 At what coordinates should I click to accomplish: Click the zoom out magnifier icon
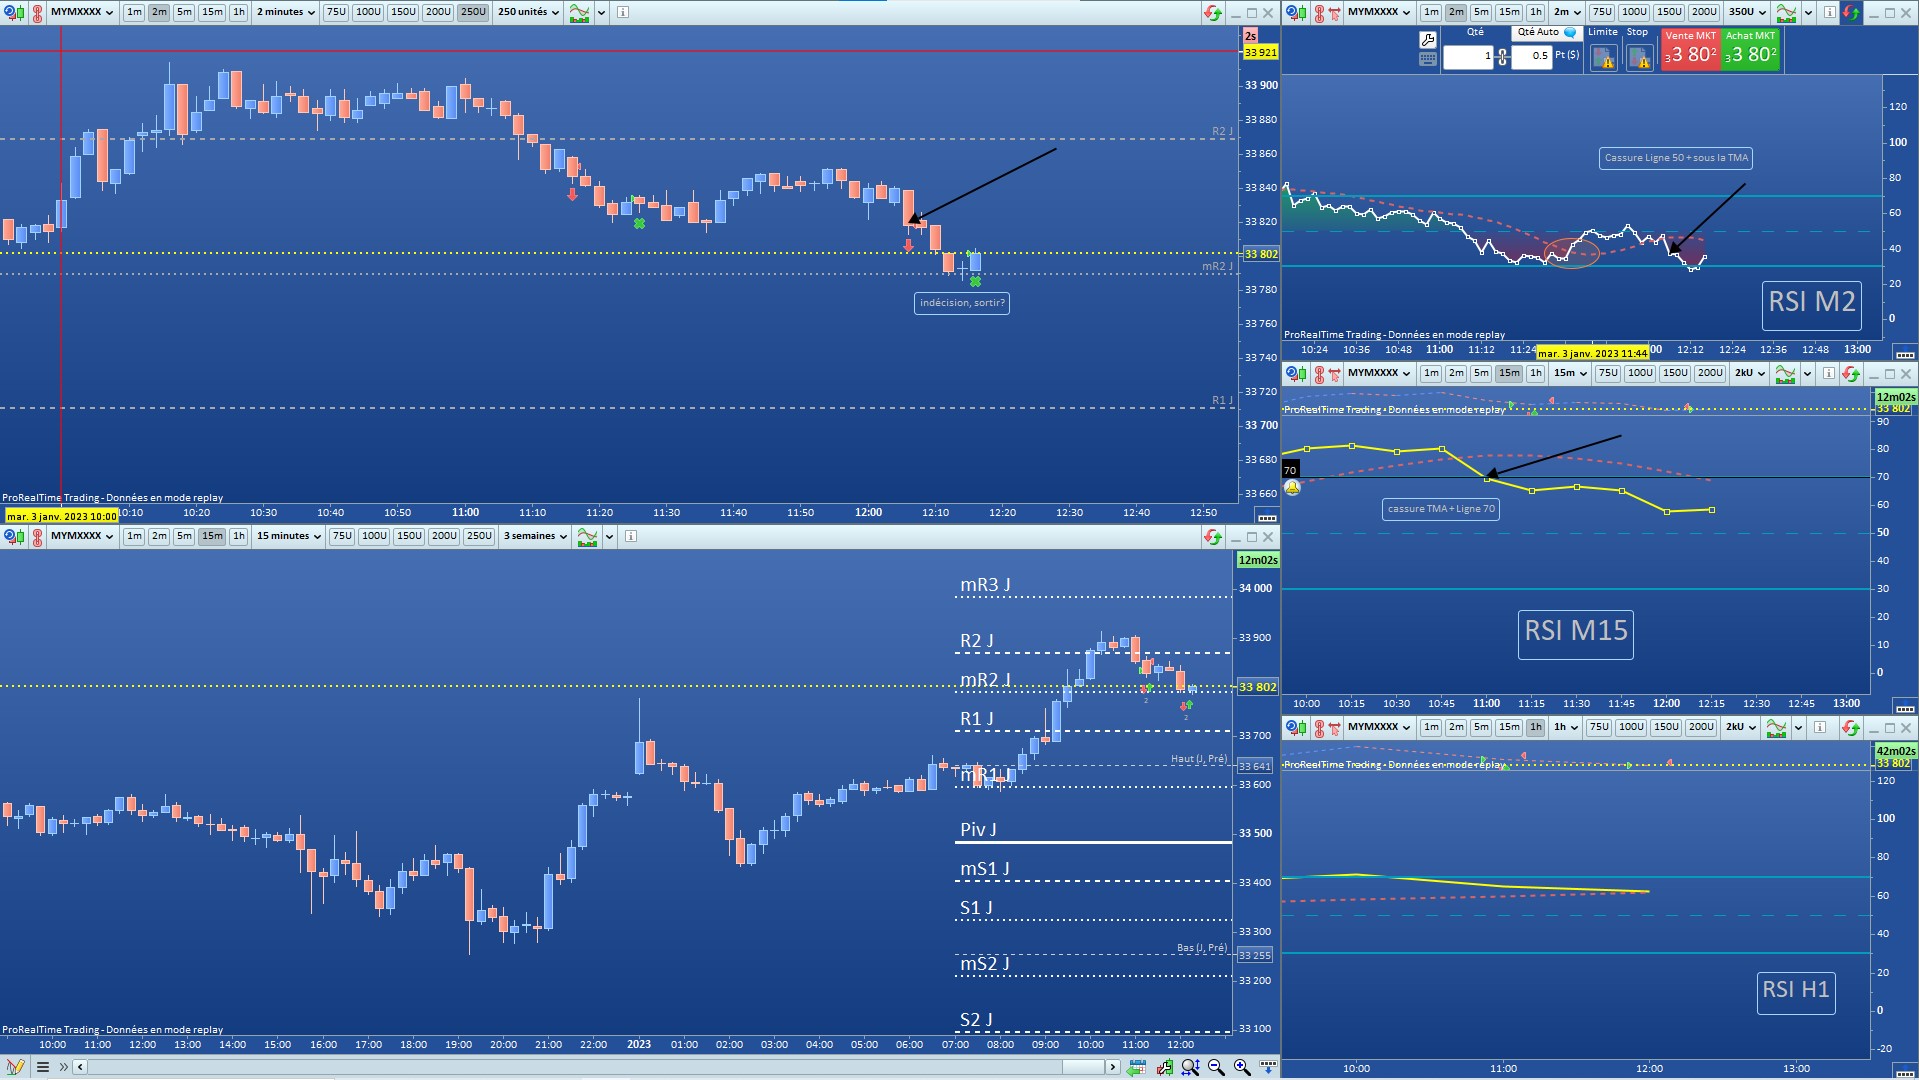[1216, 1068]
